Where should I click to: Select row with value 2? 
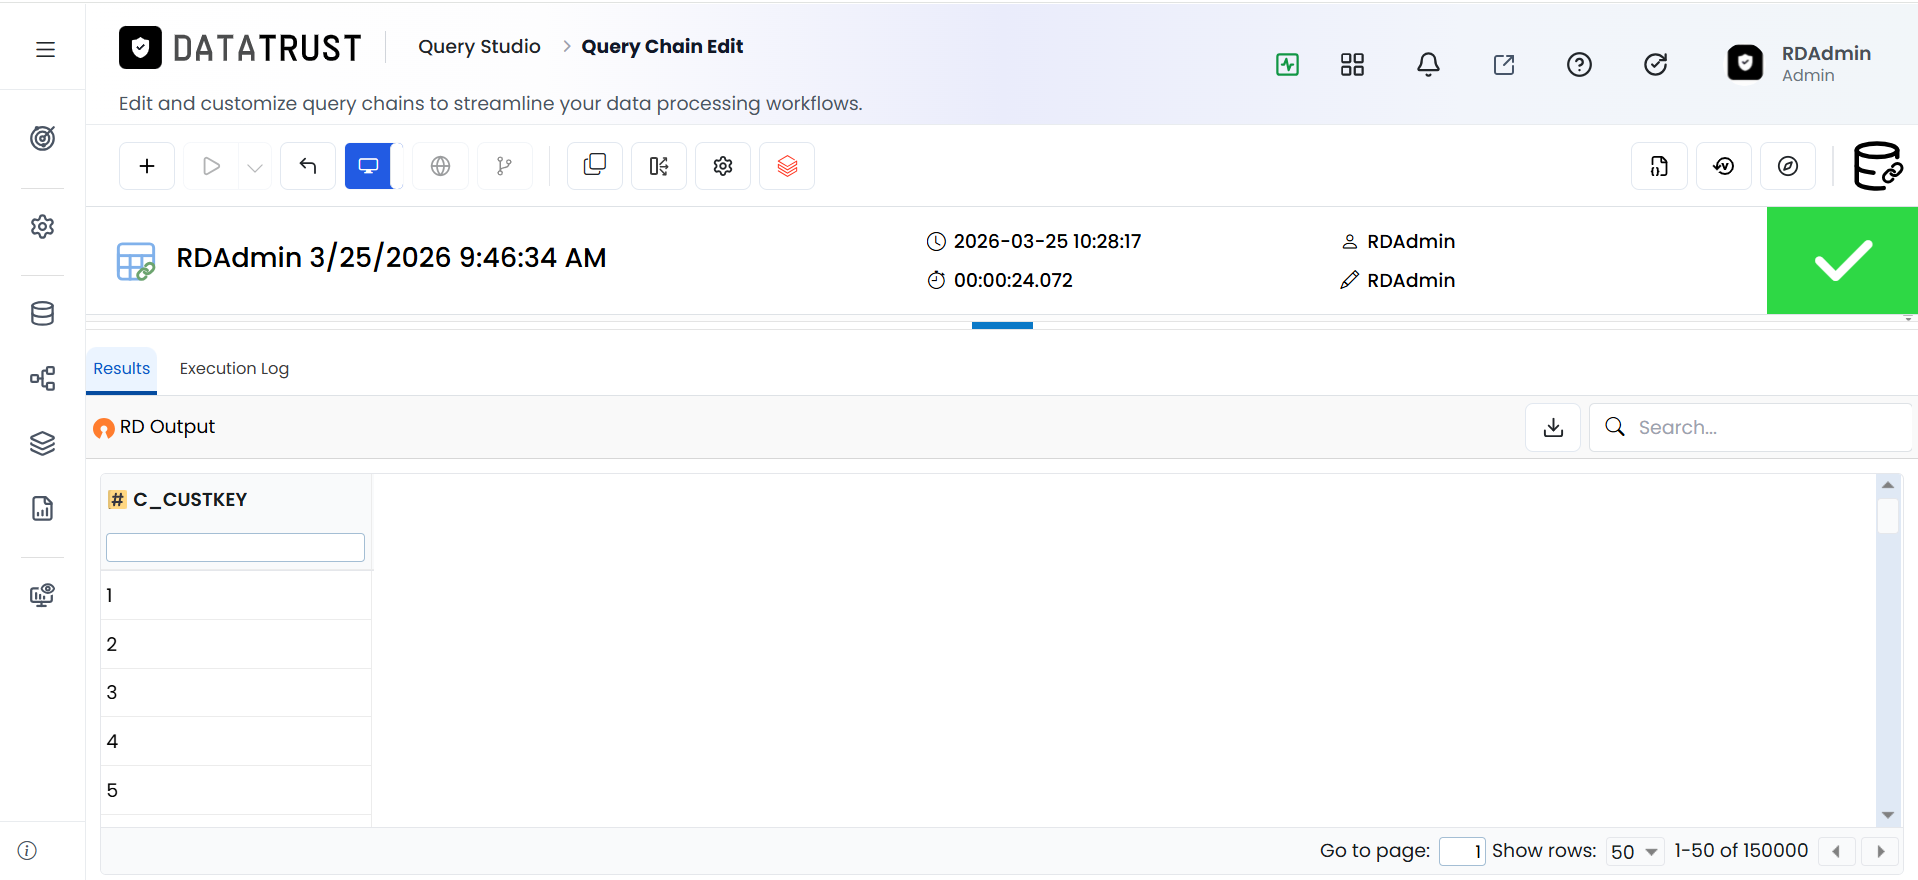[236, 645]
